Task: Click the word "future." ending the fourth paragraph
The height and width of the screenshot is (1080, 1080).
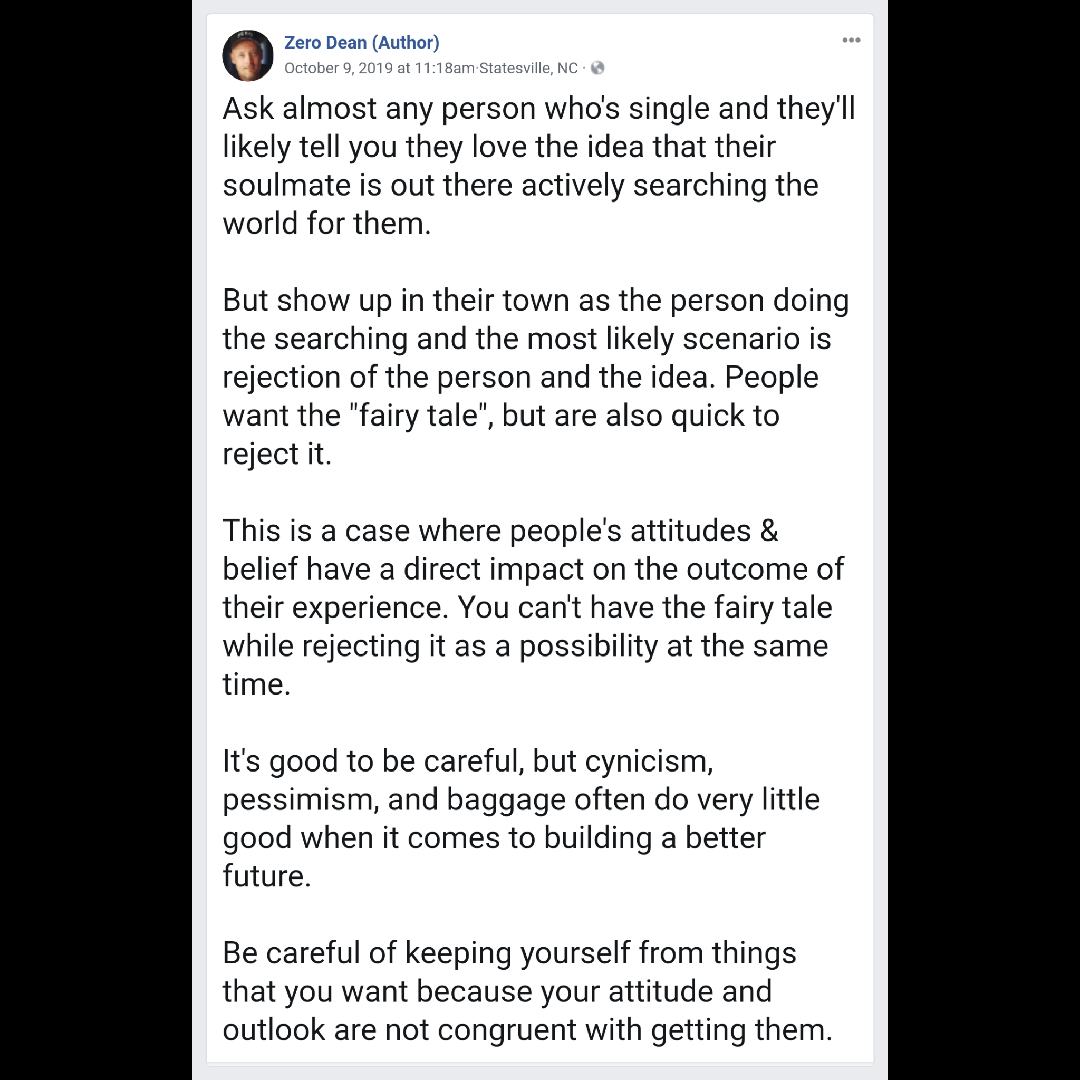Action: pos(267,876)
